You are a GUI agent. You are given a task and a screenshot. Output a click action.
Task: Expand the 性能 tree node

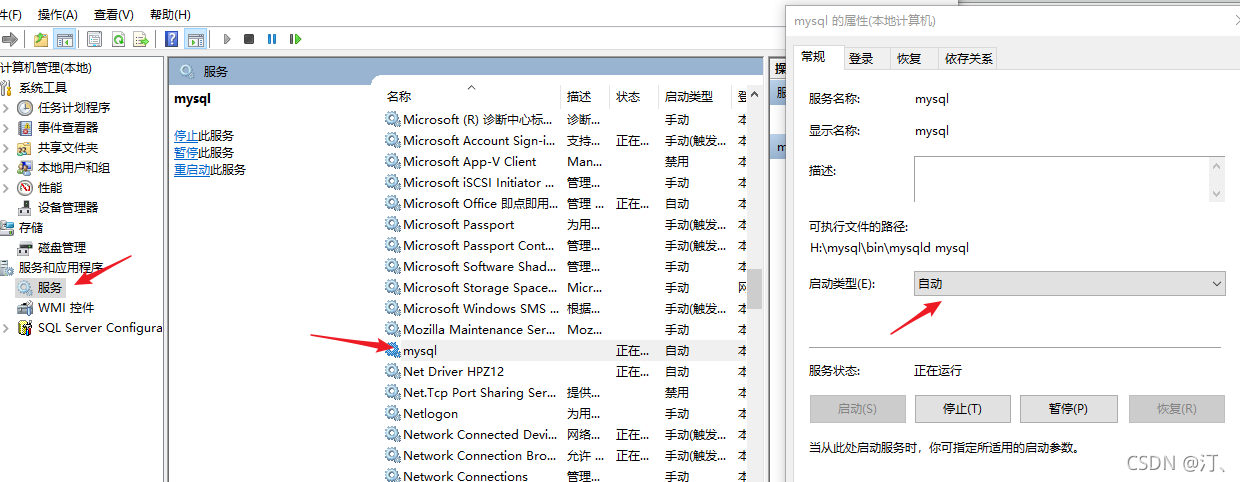(6, 187)
